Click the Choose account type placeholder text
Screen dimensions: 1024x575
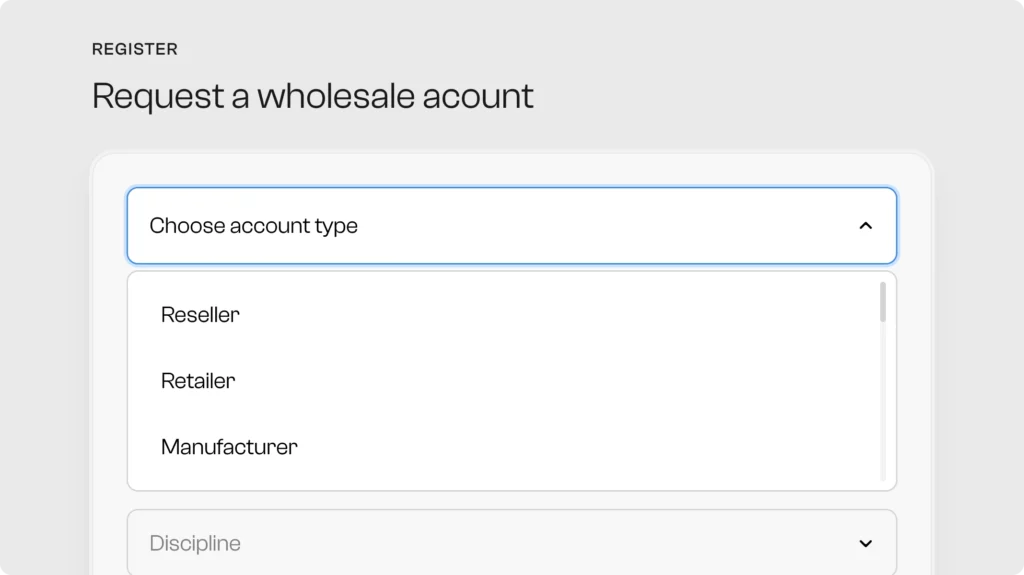point(253,226)
